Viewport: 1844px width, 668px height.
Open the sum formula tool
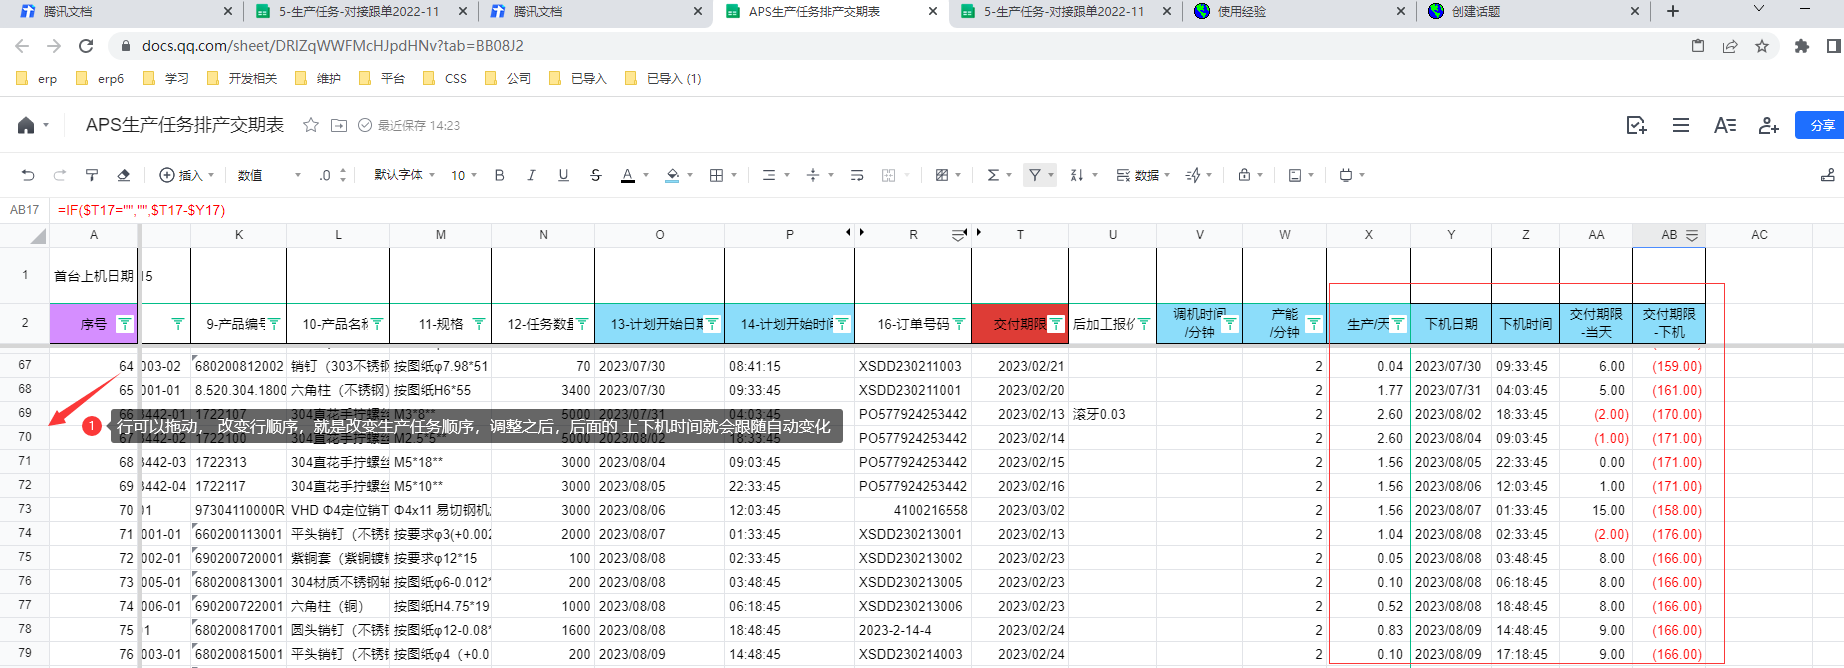click(993, 175)
